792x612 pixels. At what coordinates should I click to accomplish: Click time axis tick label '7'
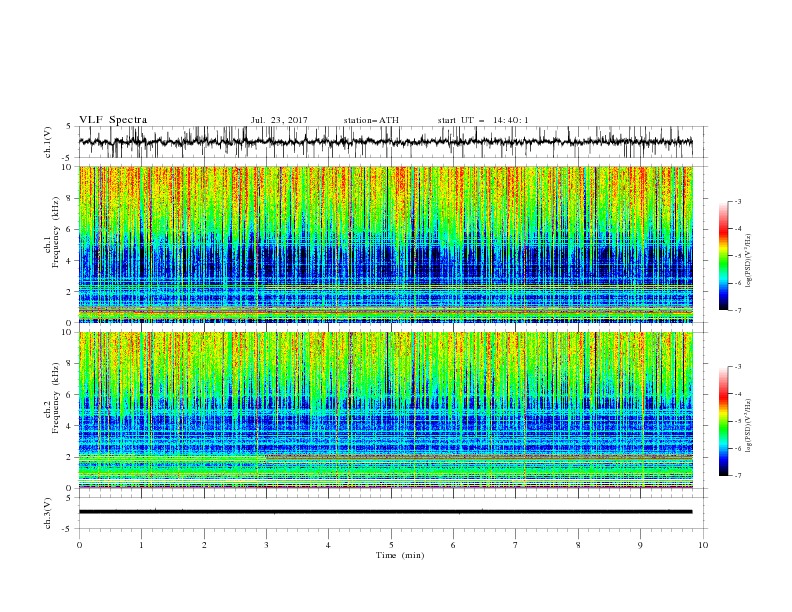coord(516,545)
